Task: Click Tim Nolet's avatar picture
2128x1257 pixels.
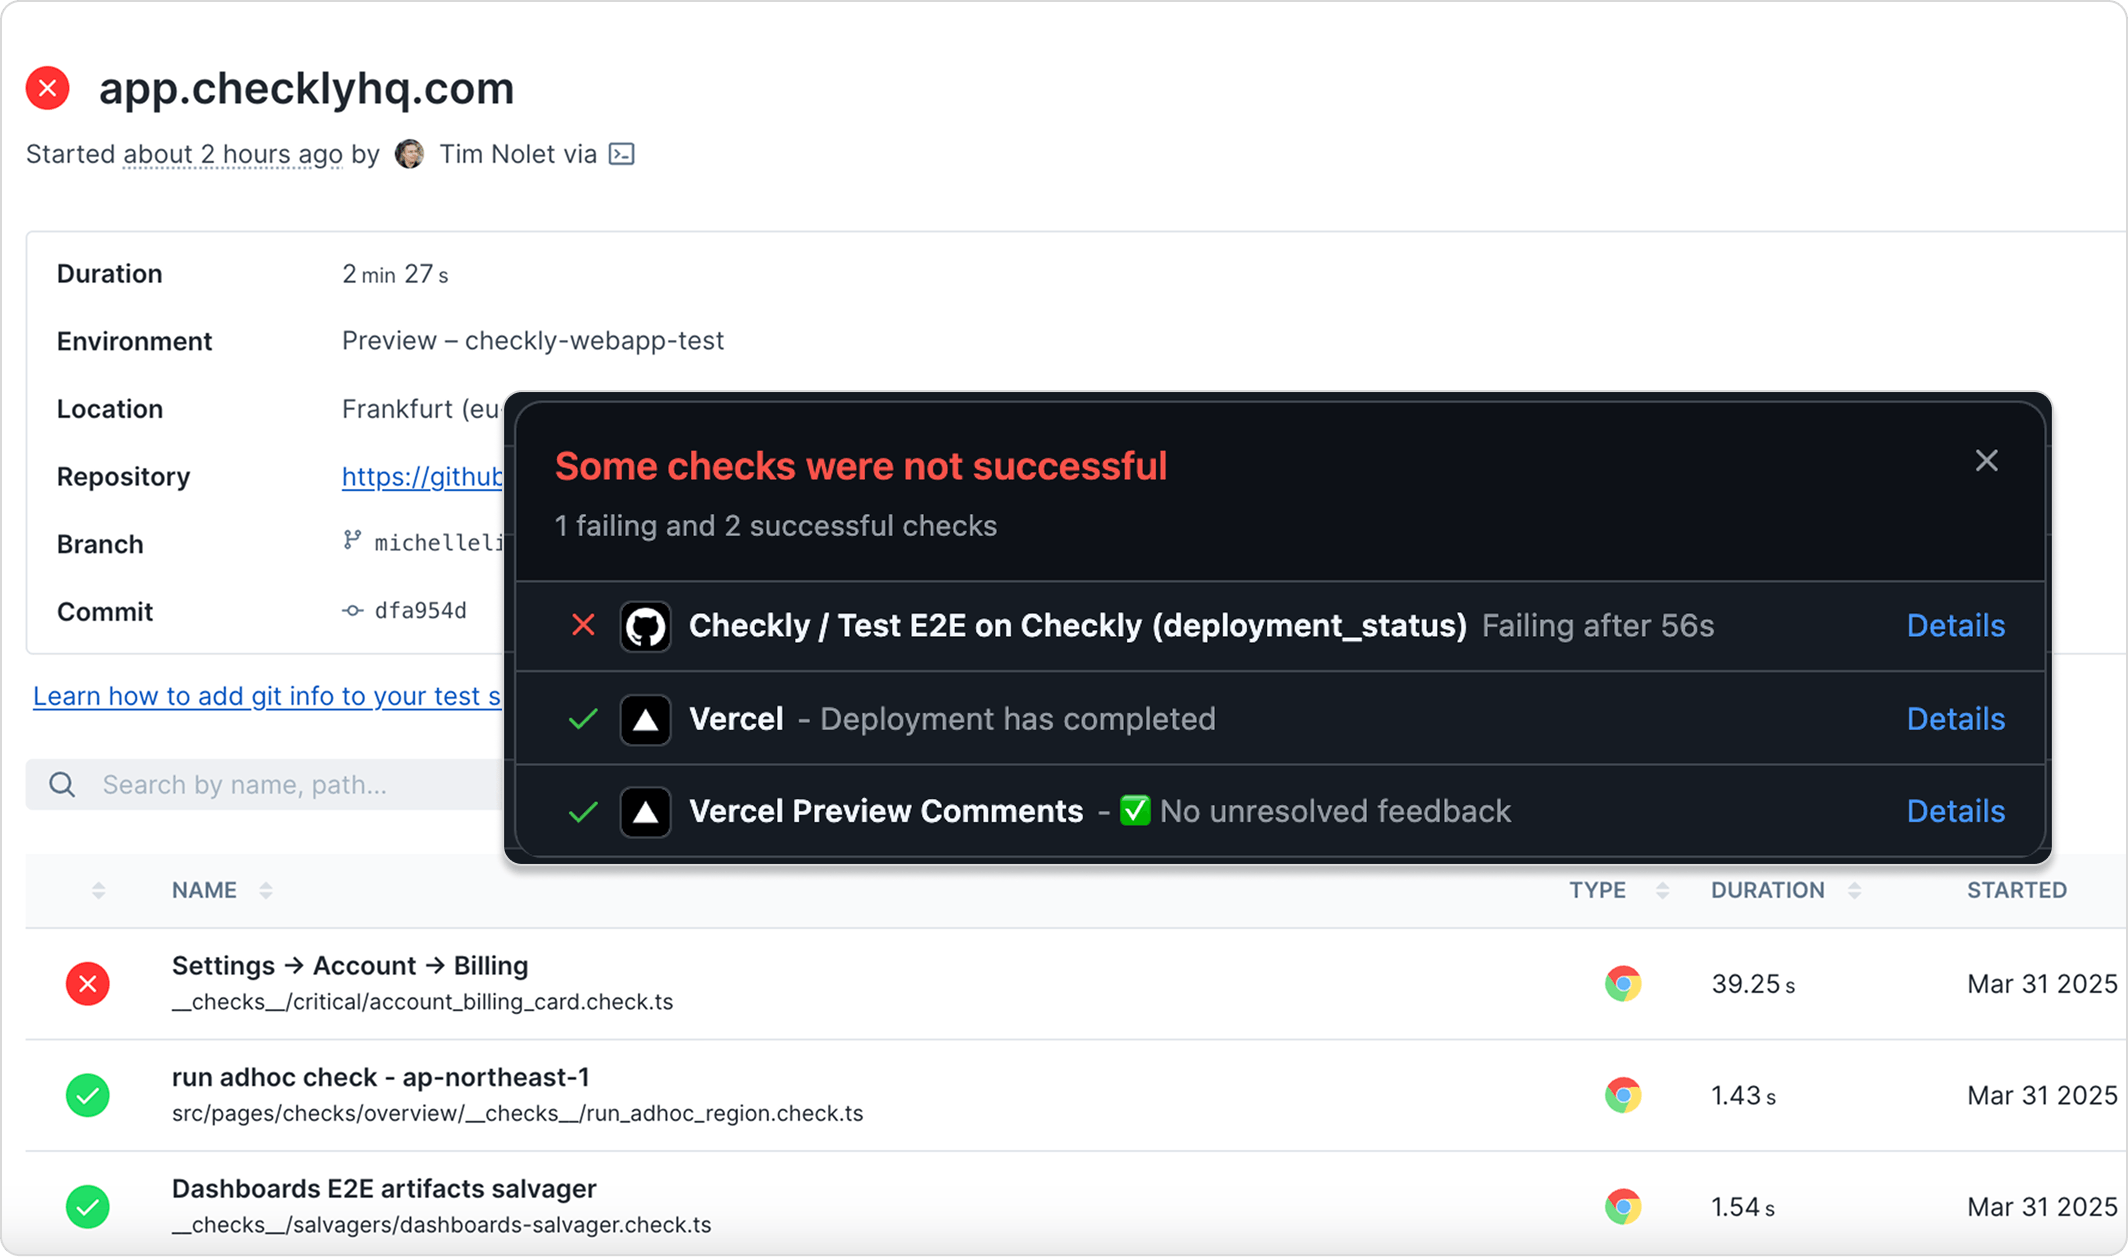Action: pyautogui.click(x=409, y=154)
